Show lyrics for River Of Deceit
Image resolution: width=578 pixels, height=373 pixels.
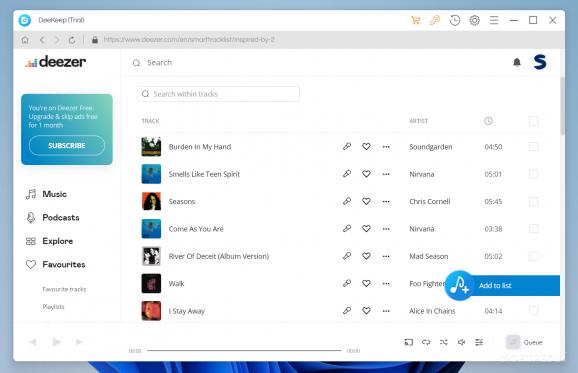347,255
